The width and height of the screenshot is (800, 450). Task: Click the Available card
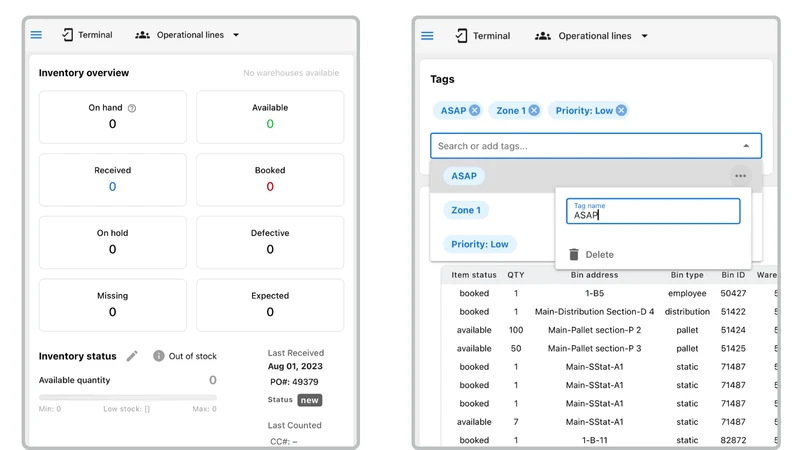270,117
